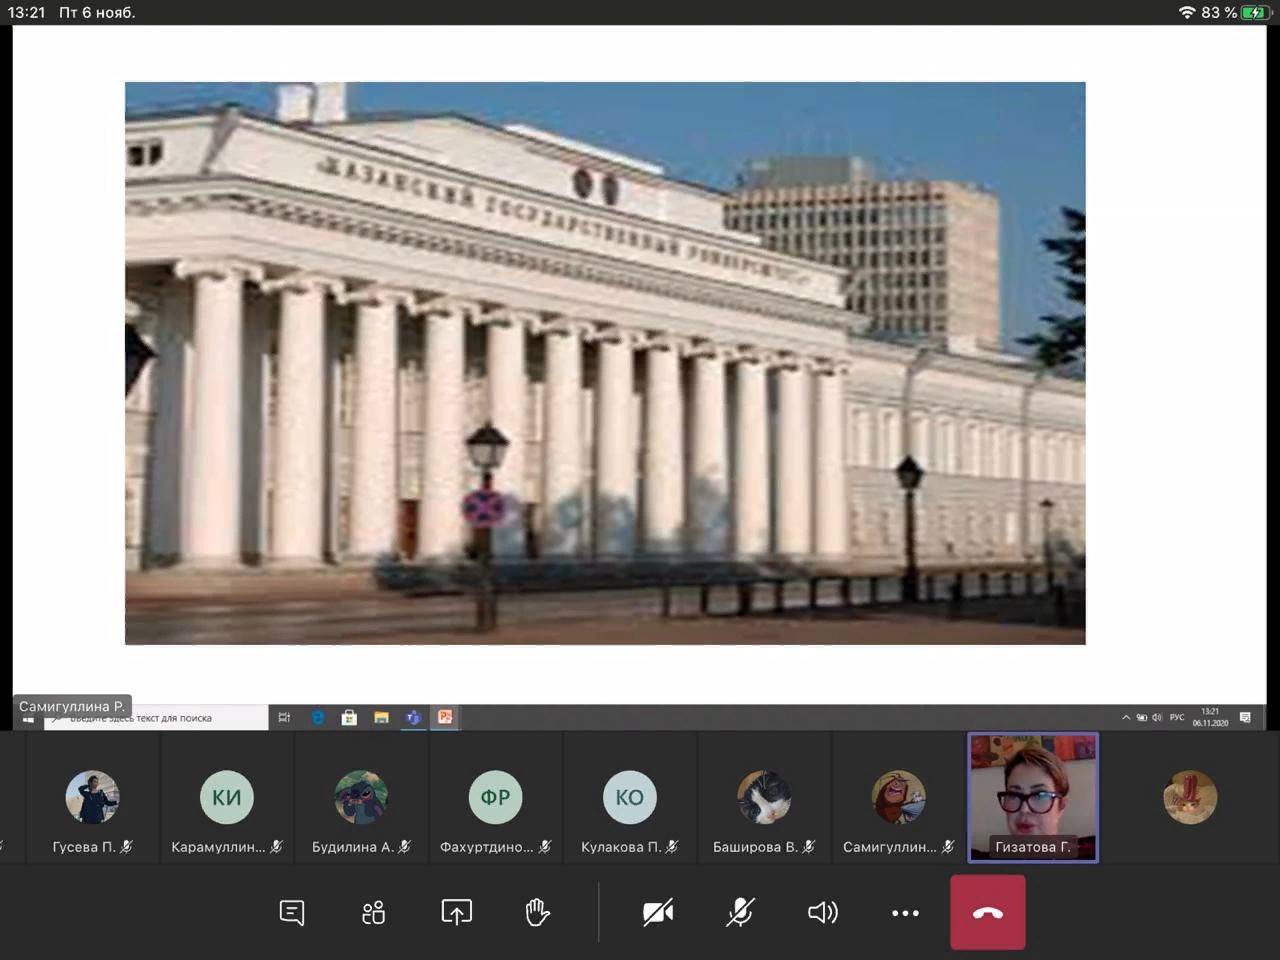Viewport: 1280px width, 960px height.
Task: Click the Гусева П. name label
Action: [84, 847]
